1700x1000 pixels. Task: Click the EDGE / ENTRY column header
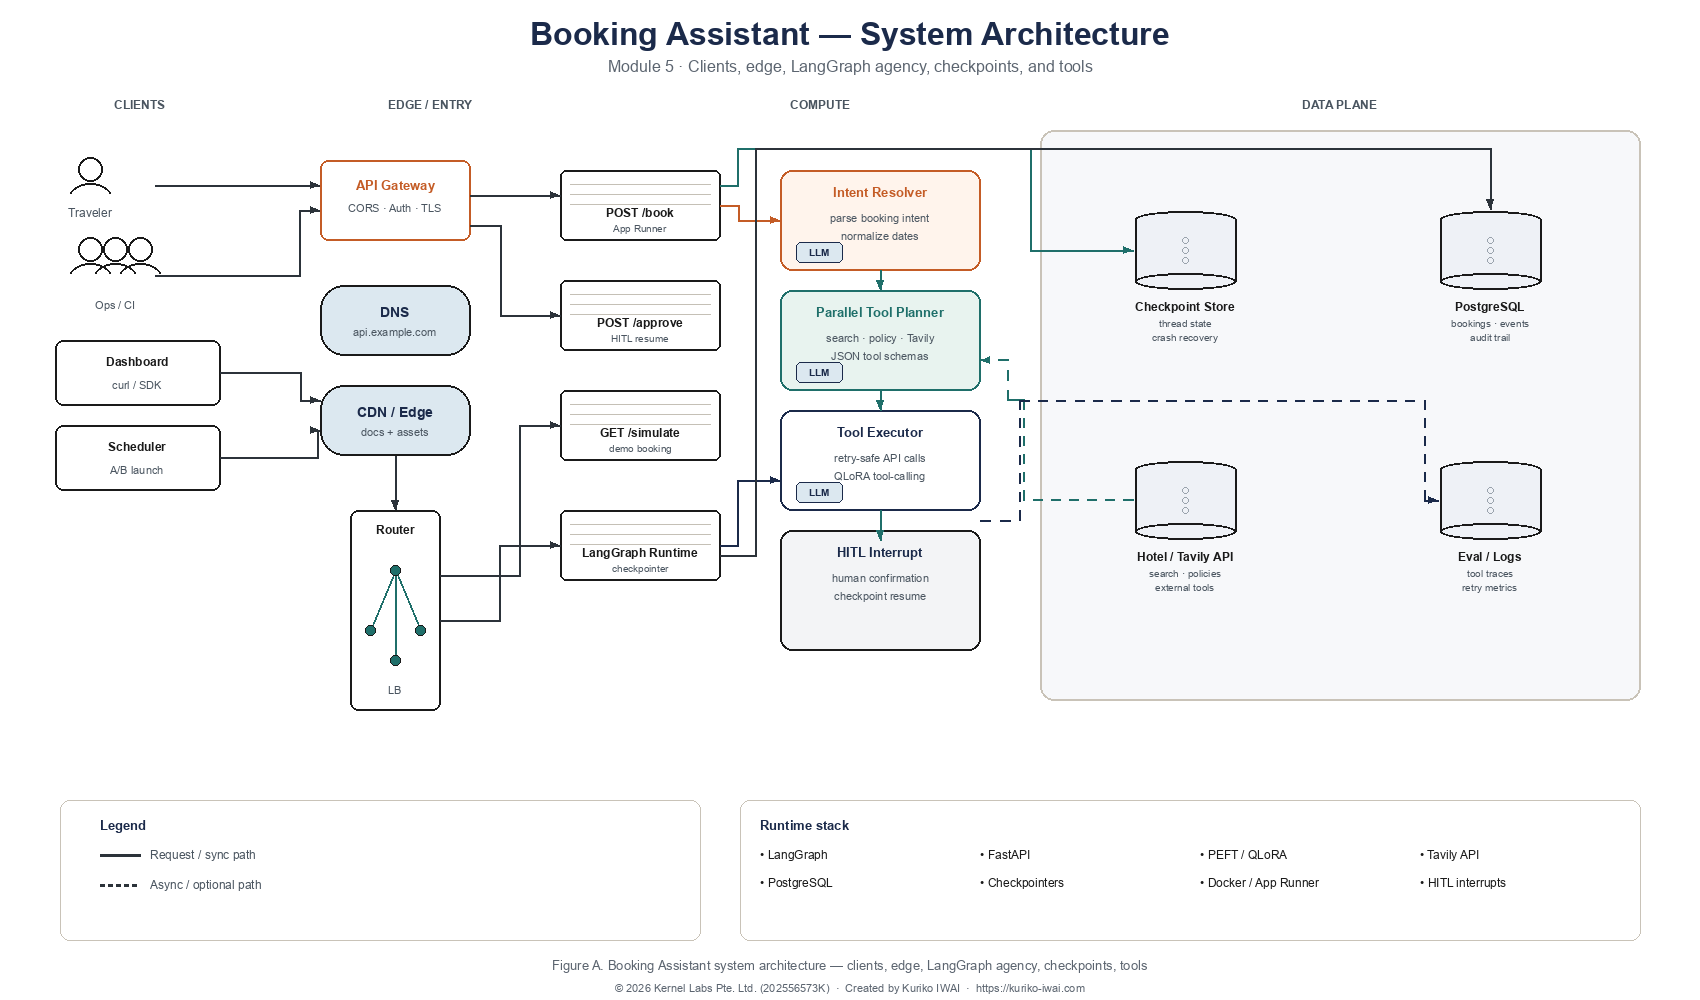(x=430, y=105)
